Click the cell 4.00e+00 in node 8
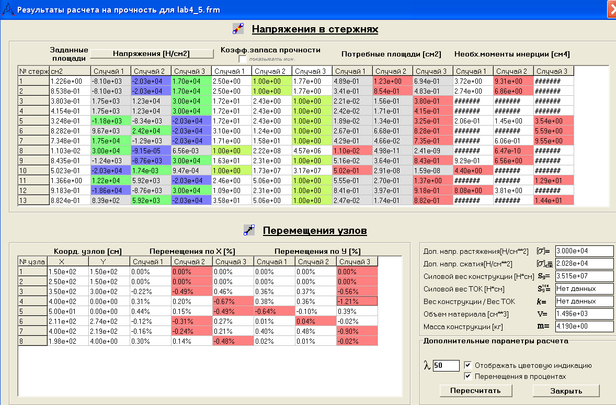Screen dimensions: 616x405 coord(109,341)
